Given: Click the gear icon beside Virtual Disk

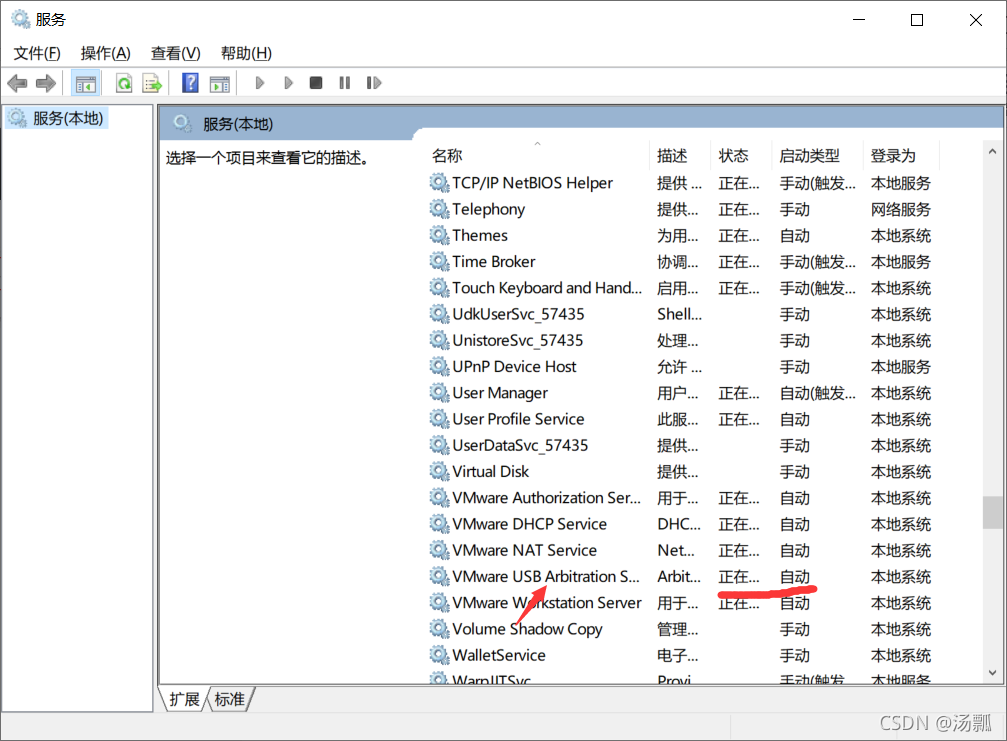Looking at the screenshot, I should tap(439, 472).
